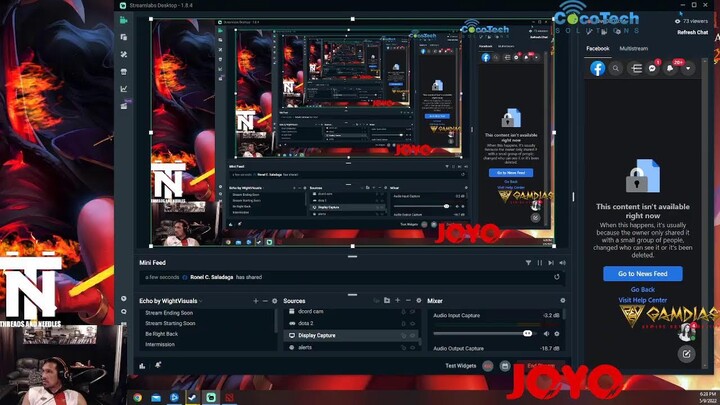Click the Facebook logo in chat panel

pos(597,68)
